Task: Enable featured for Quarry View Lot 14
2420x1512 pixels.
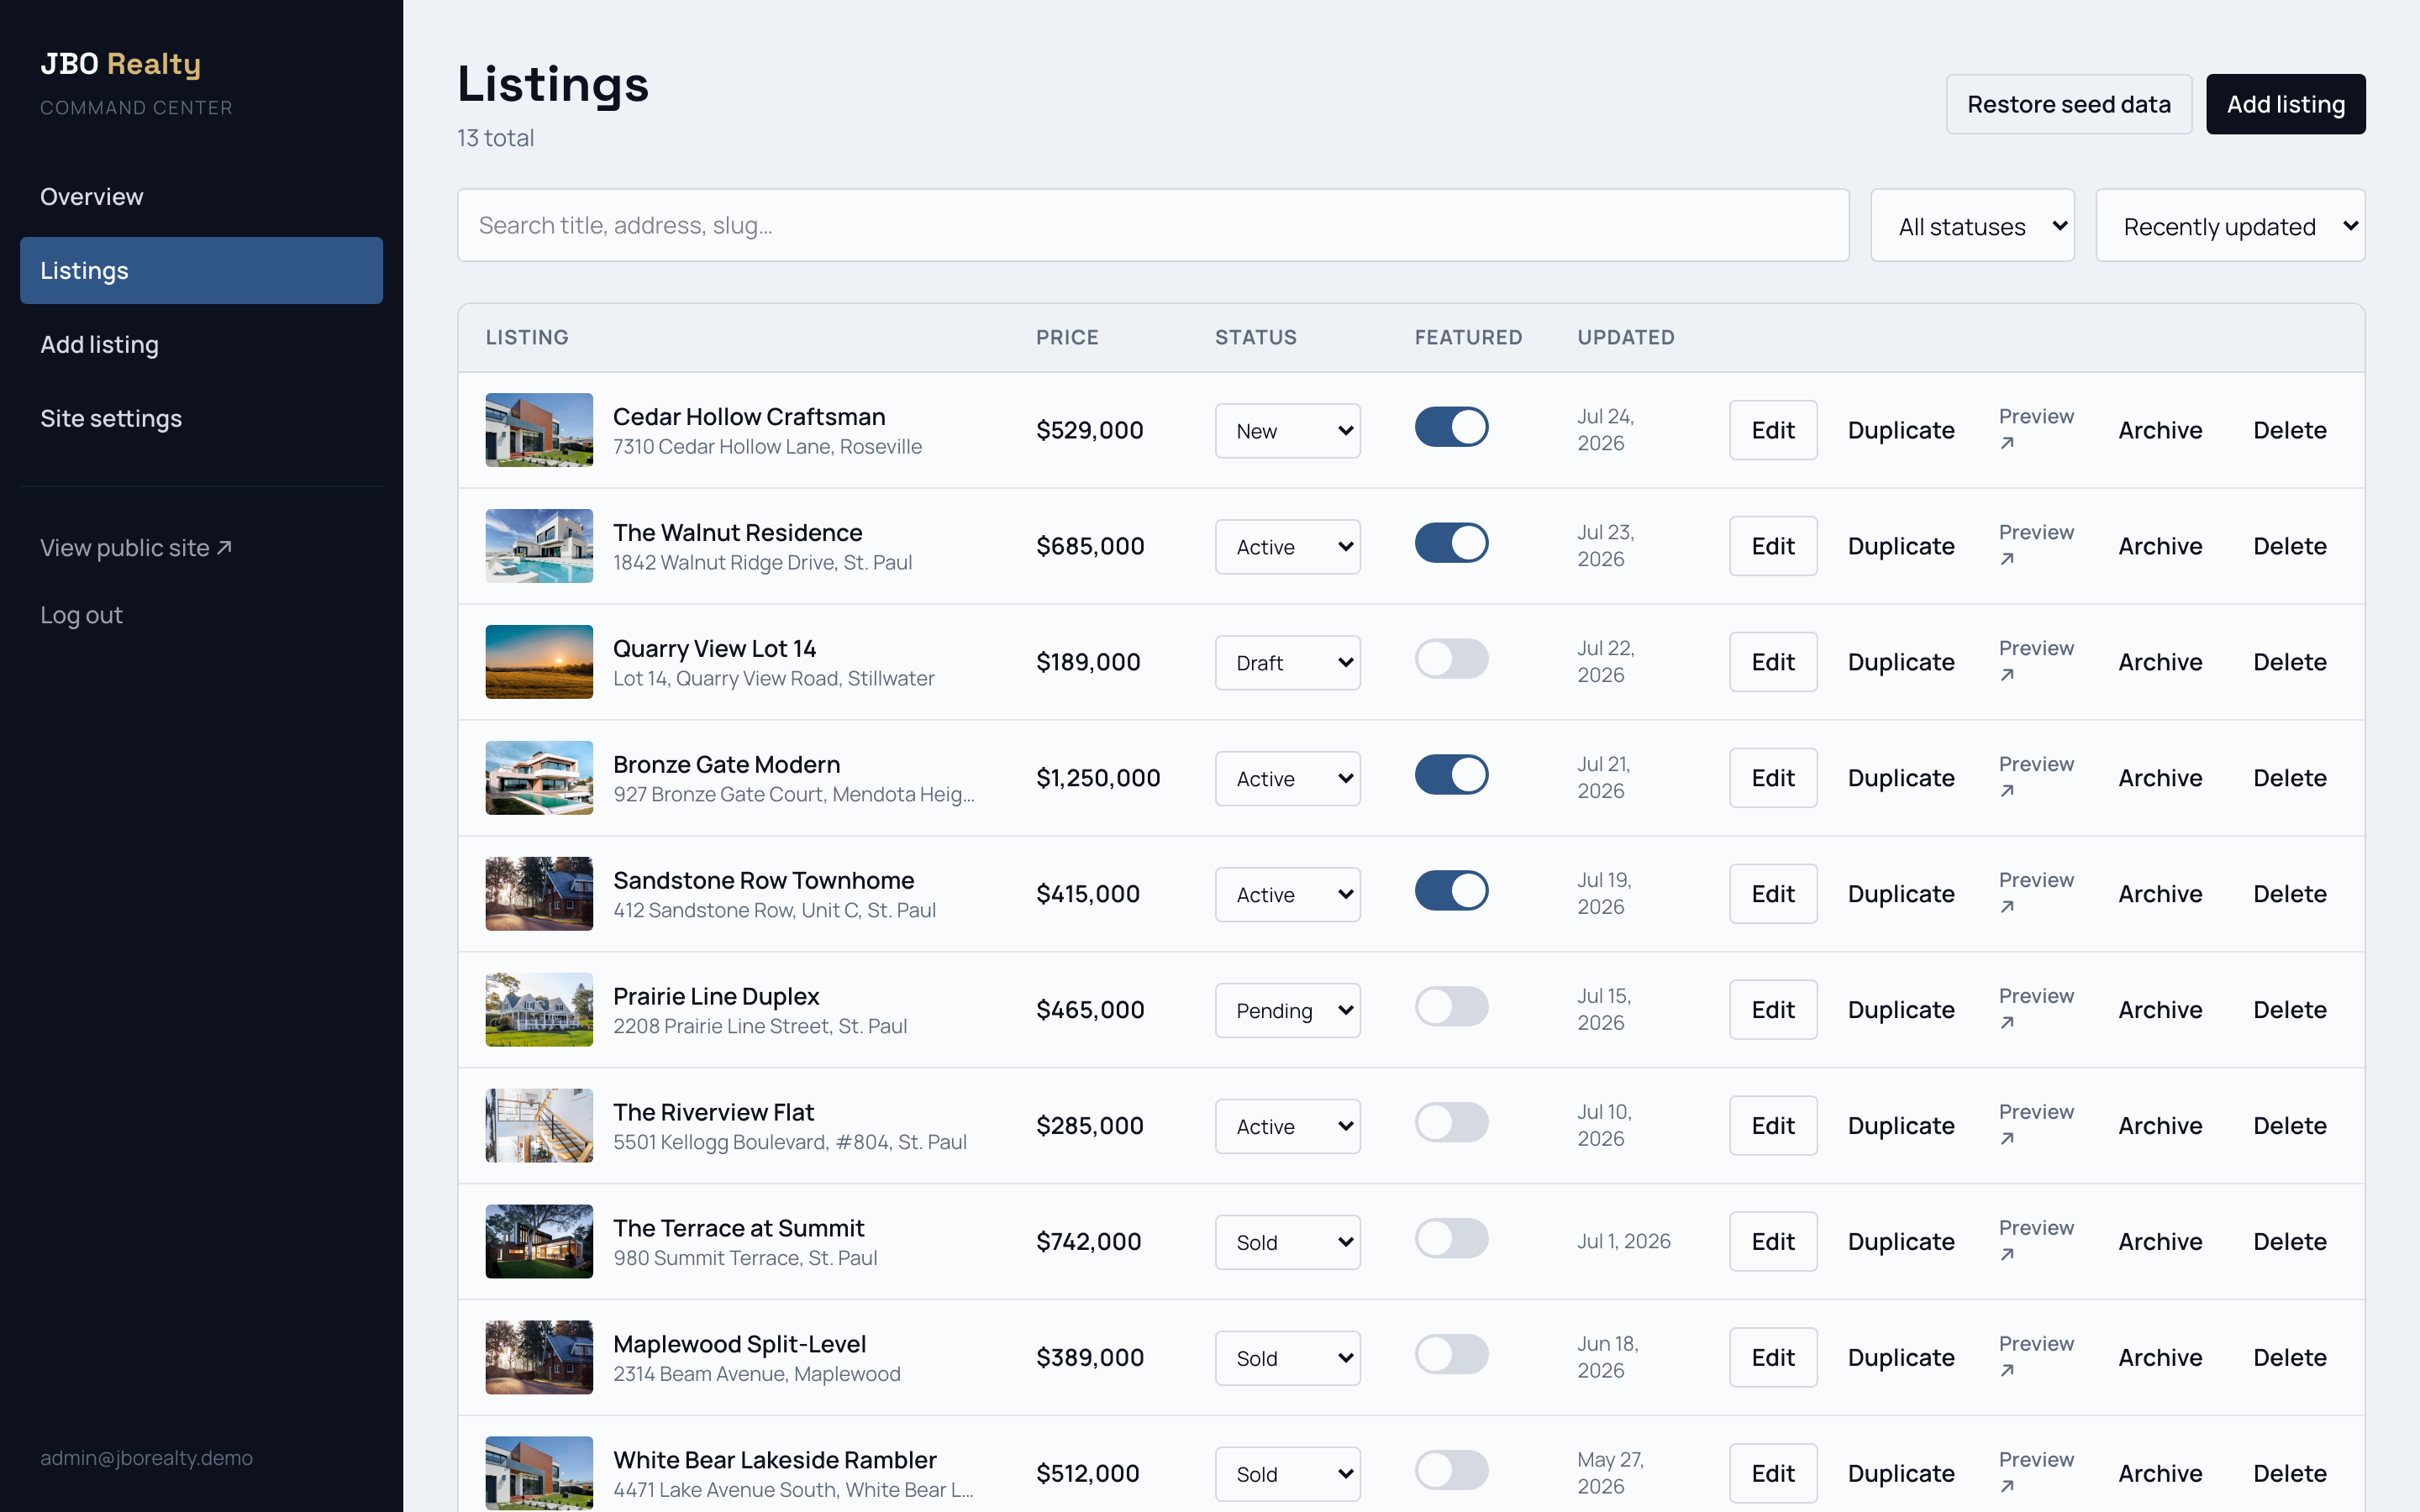Action: (x=1451, y=659)
